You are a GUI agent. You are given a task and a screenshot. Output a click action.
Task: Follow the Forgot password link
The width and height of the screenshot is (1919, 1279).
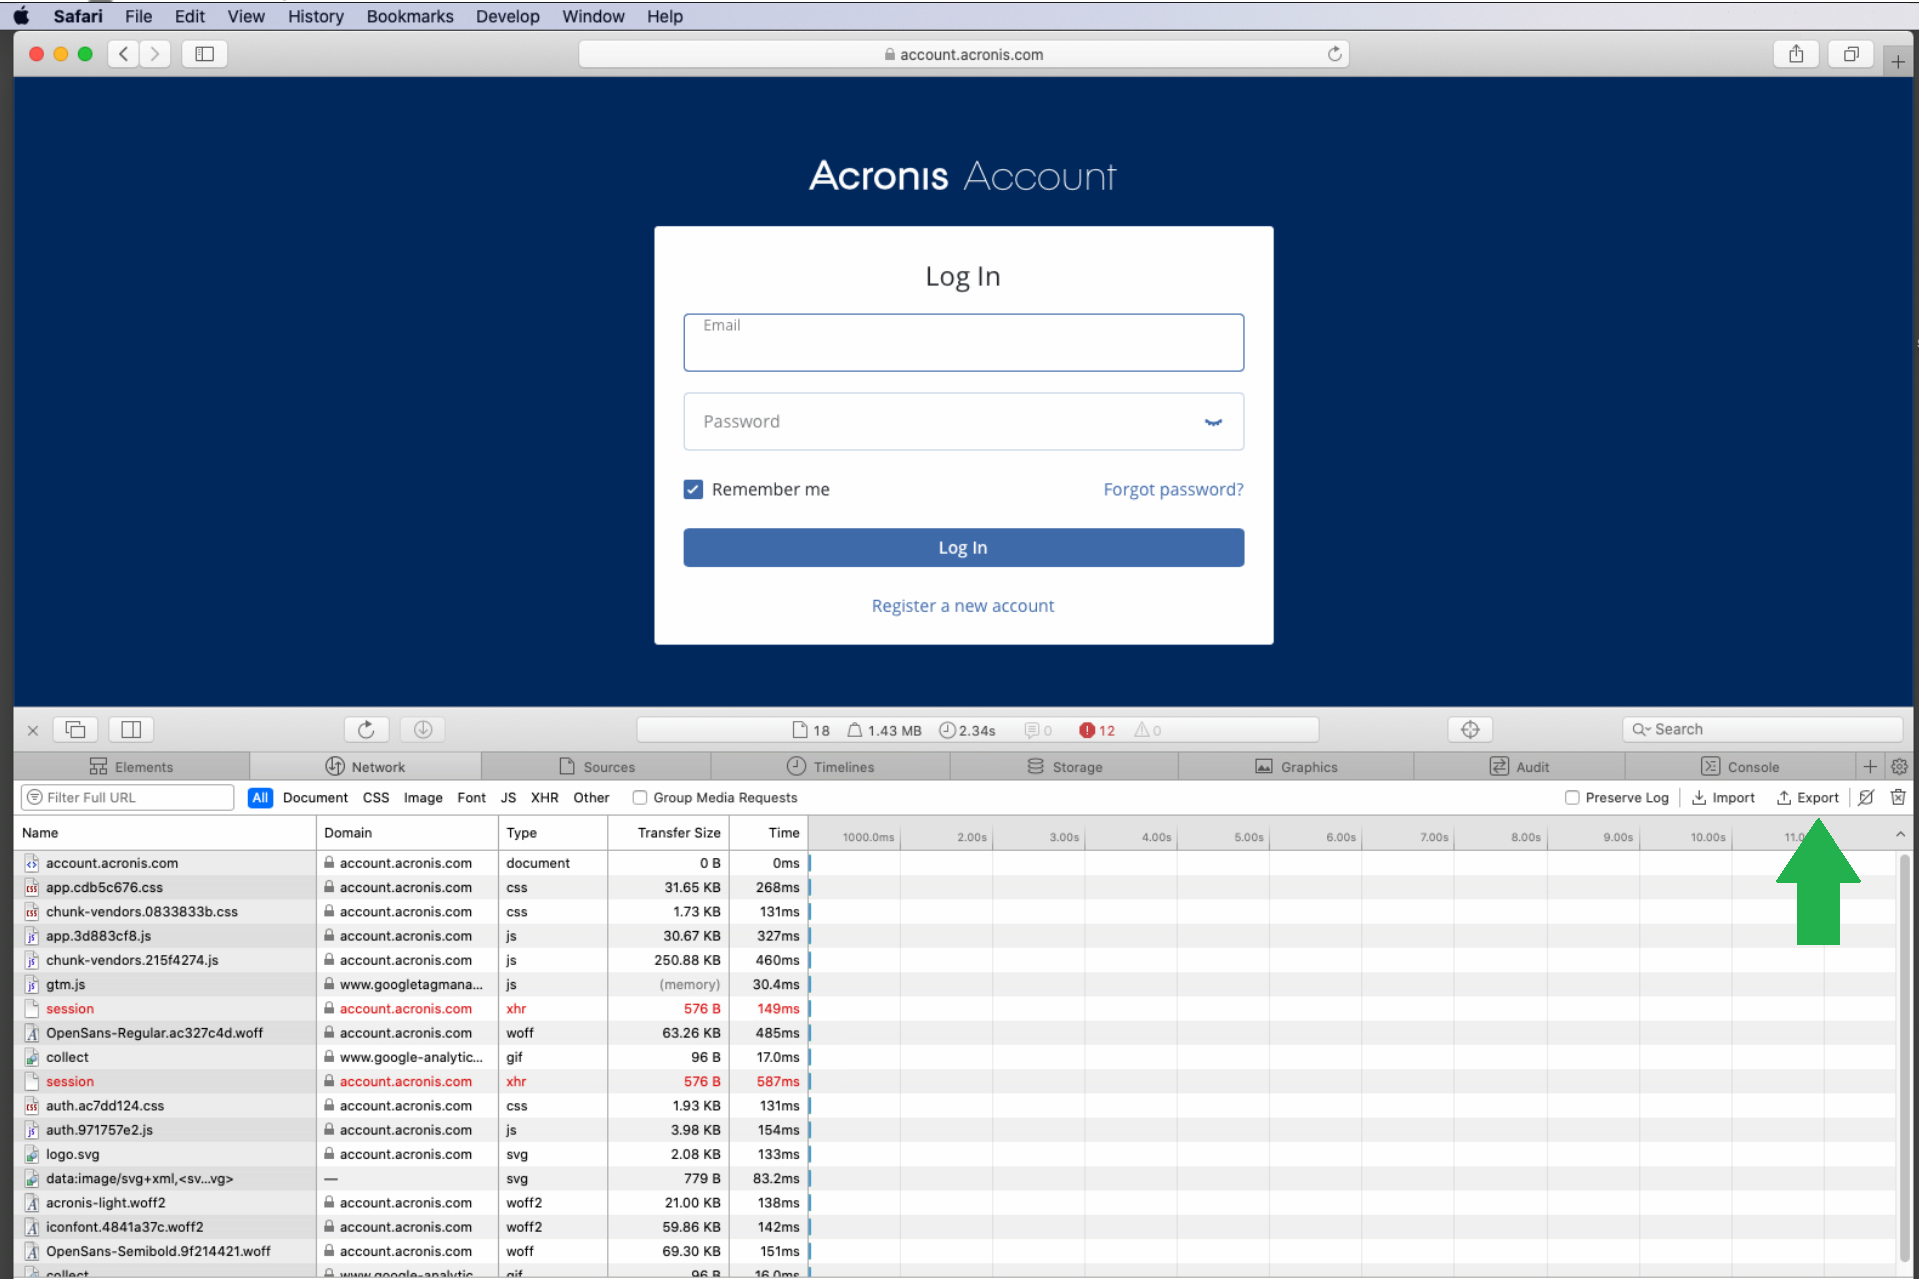coord(1173,489)
